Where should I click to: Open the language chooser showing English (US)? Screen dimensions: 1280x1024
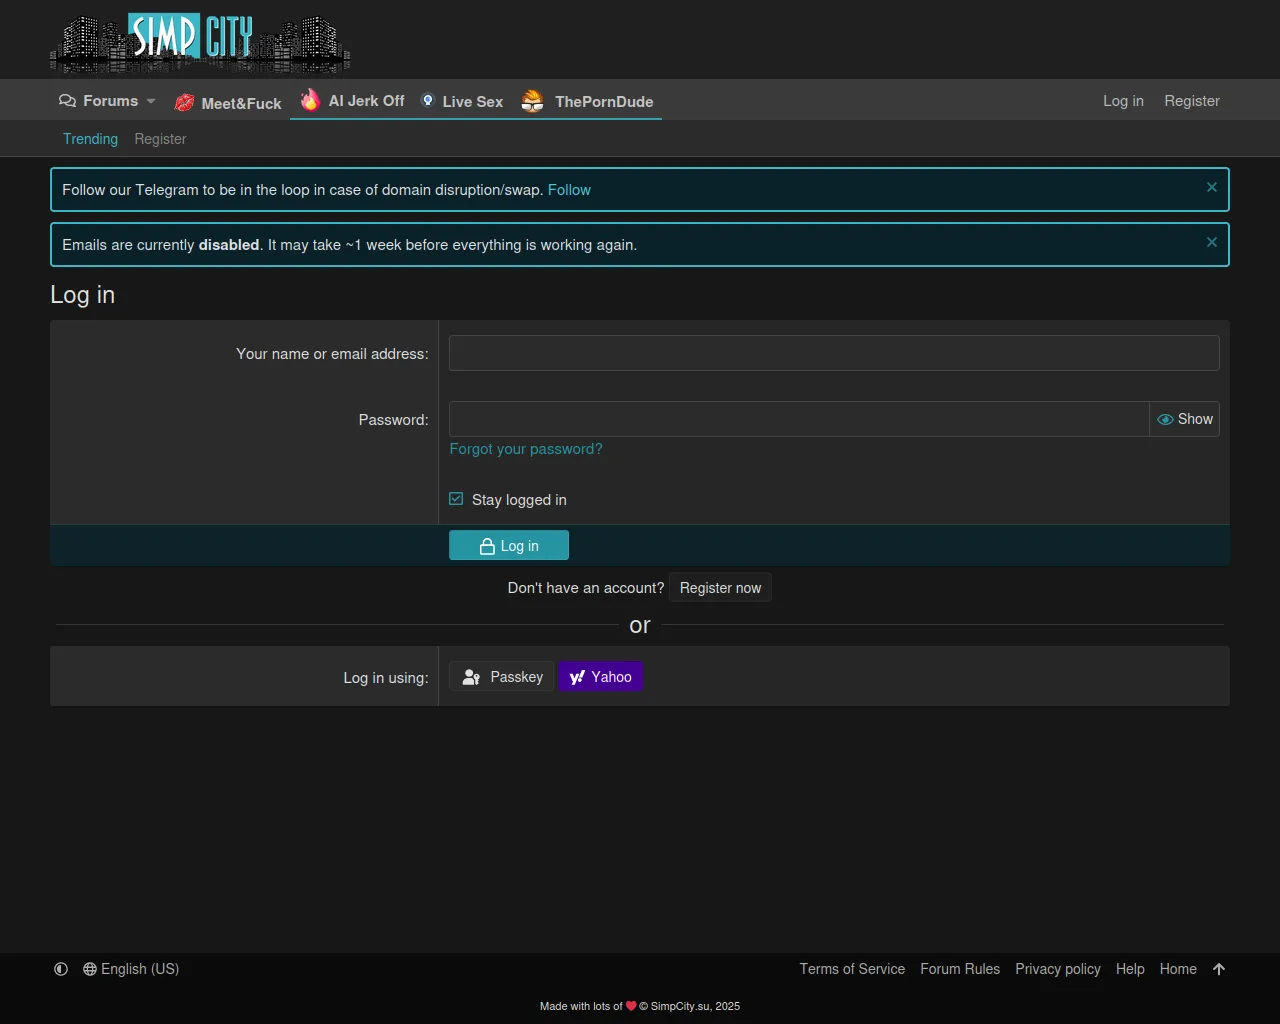click(131, 969)
